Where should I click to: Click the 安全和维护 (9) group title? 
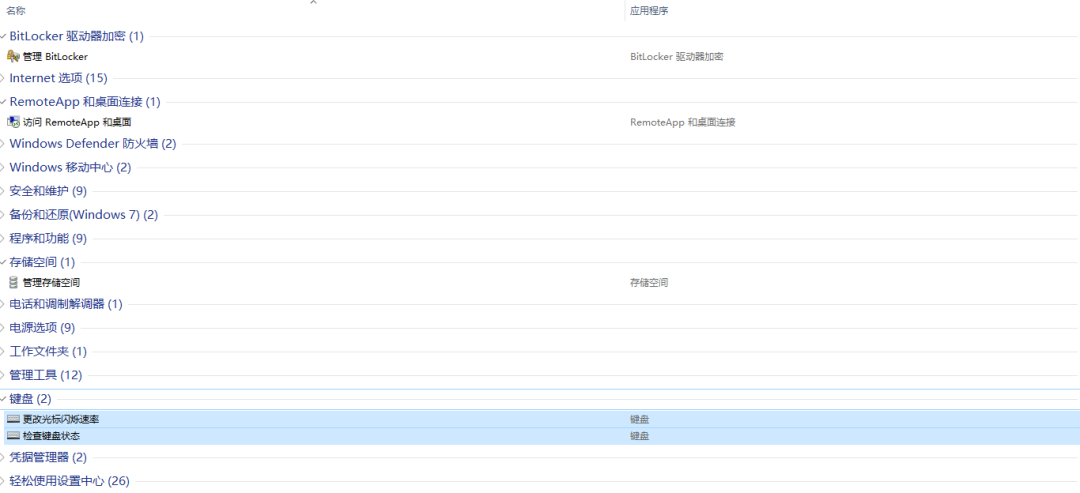[x=48, y=191]
